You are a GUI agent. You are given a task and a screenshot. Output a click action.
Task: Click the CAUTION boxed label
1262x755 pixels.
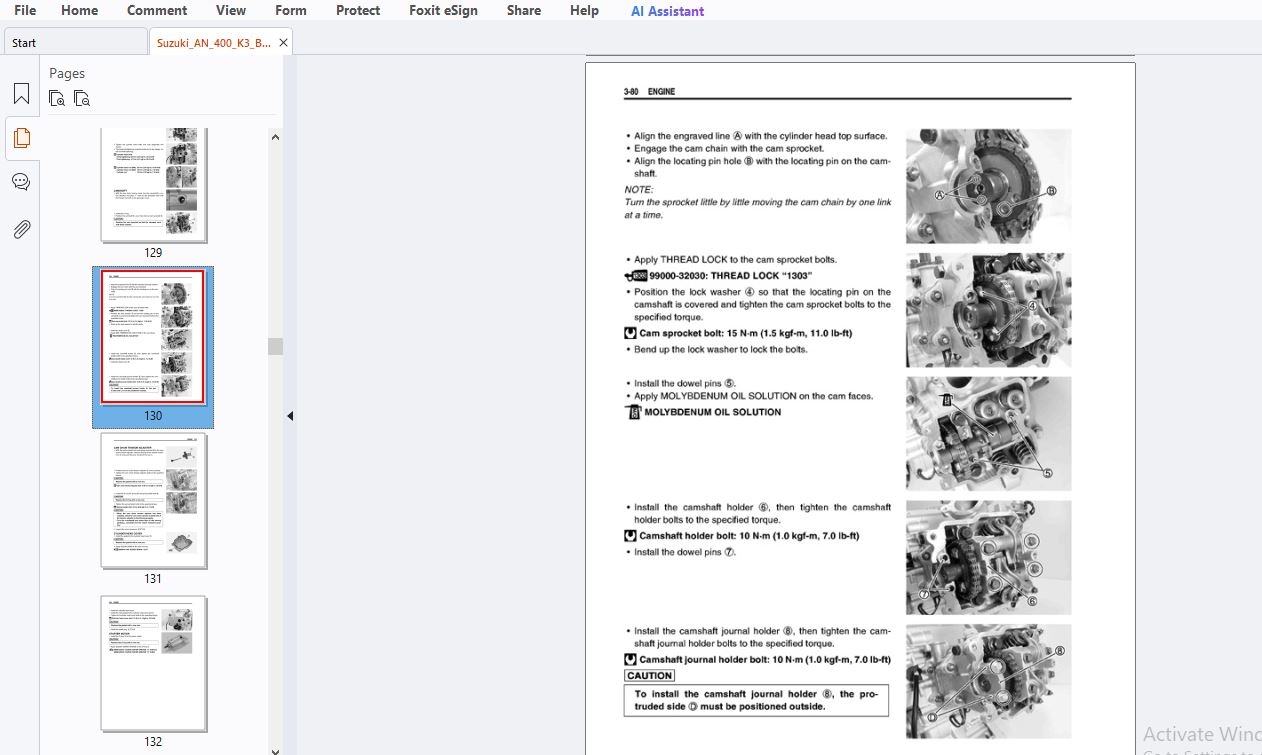[649, 676]
